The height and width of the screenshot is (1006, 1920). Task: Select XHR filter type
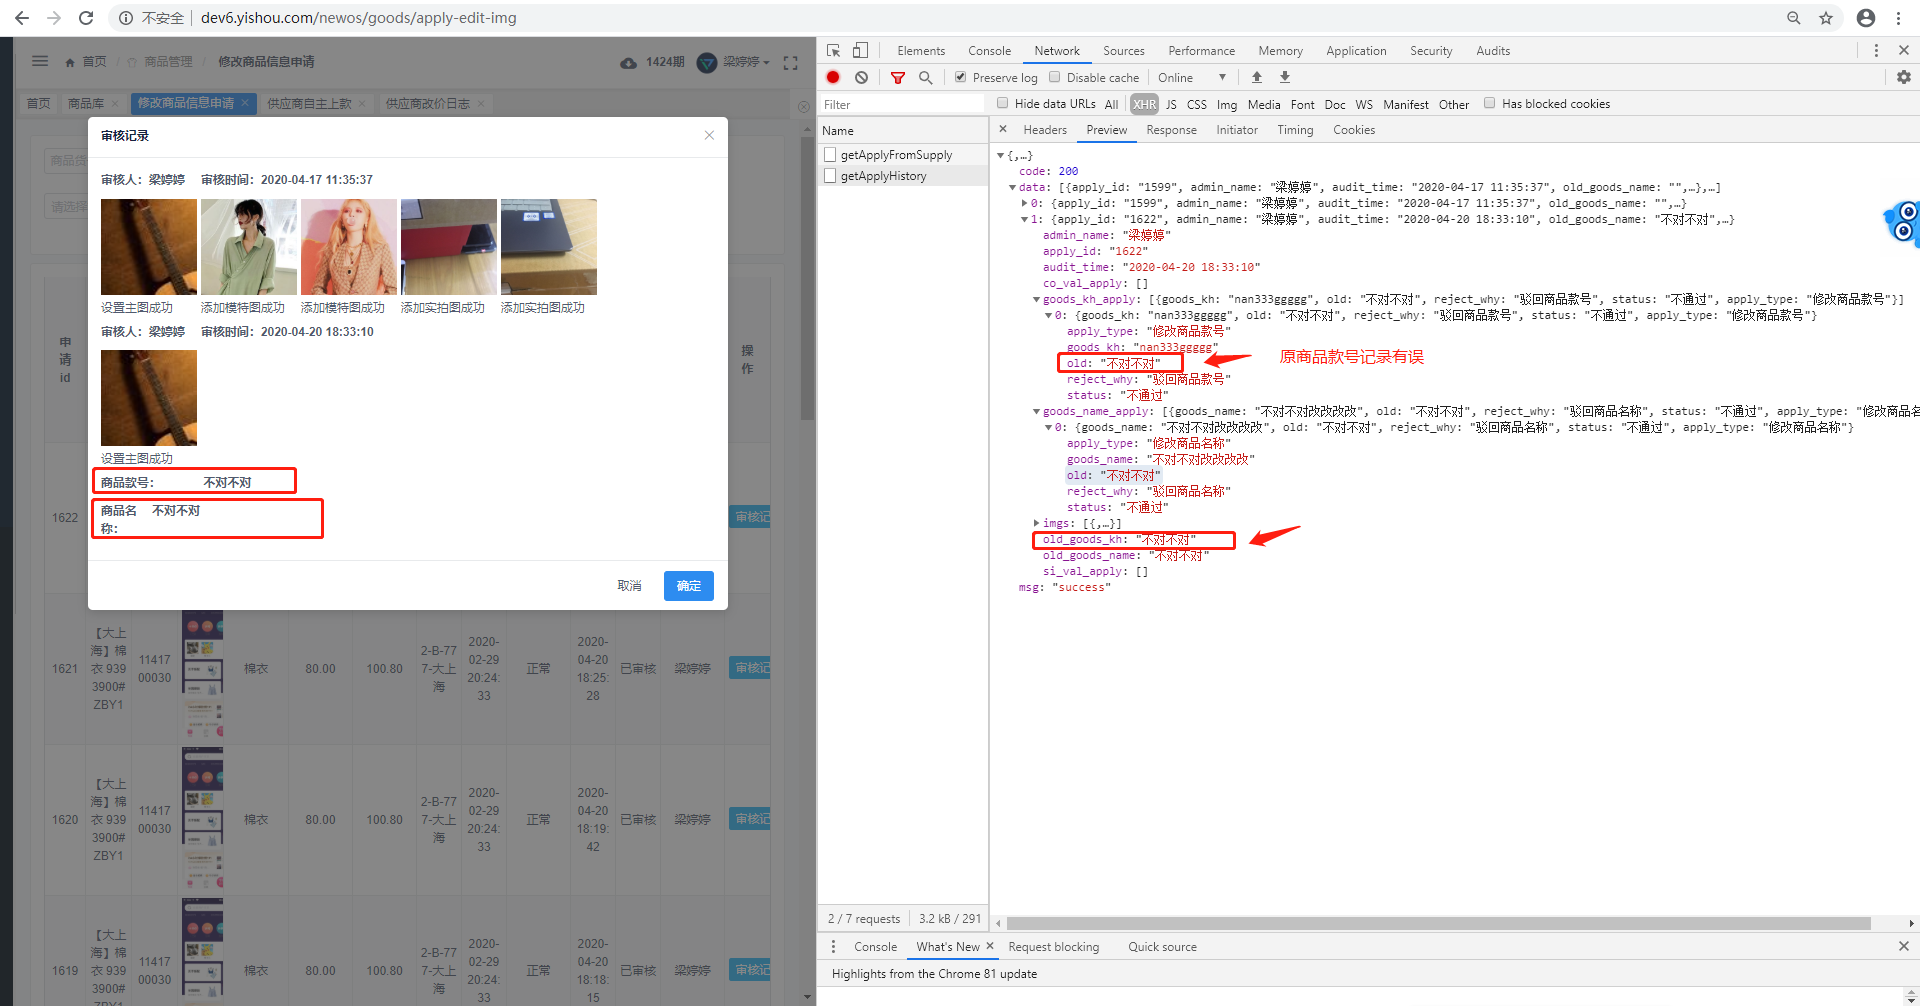click(1144, 104)
